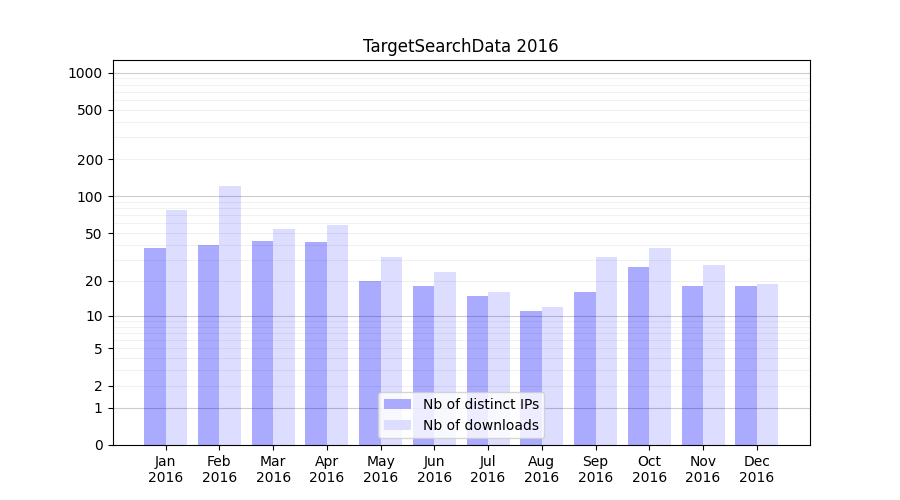
Task: Click the 1000 y-axis tick label
Action: click(x=85, y=73)
